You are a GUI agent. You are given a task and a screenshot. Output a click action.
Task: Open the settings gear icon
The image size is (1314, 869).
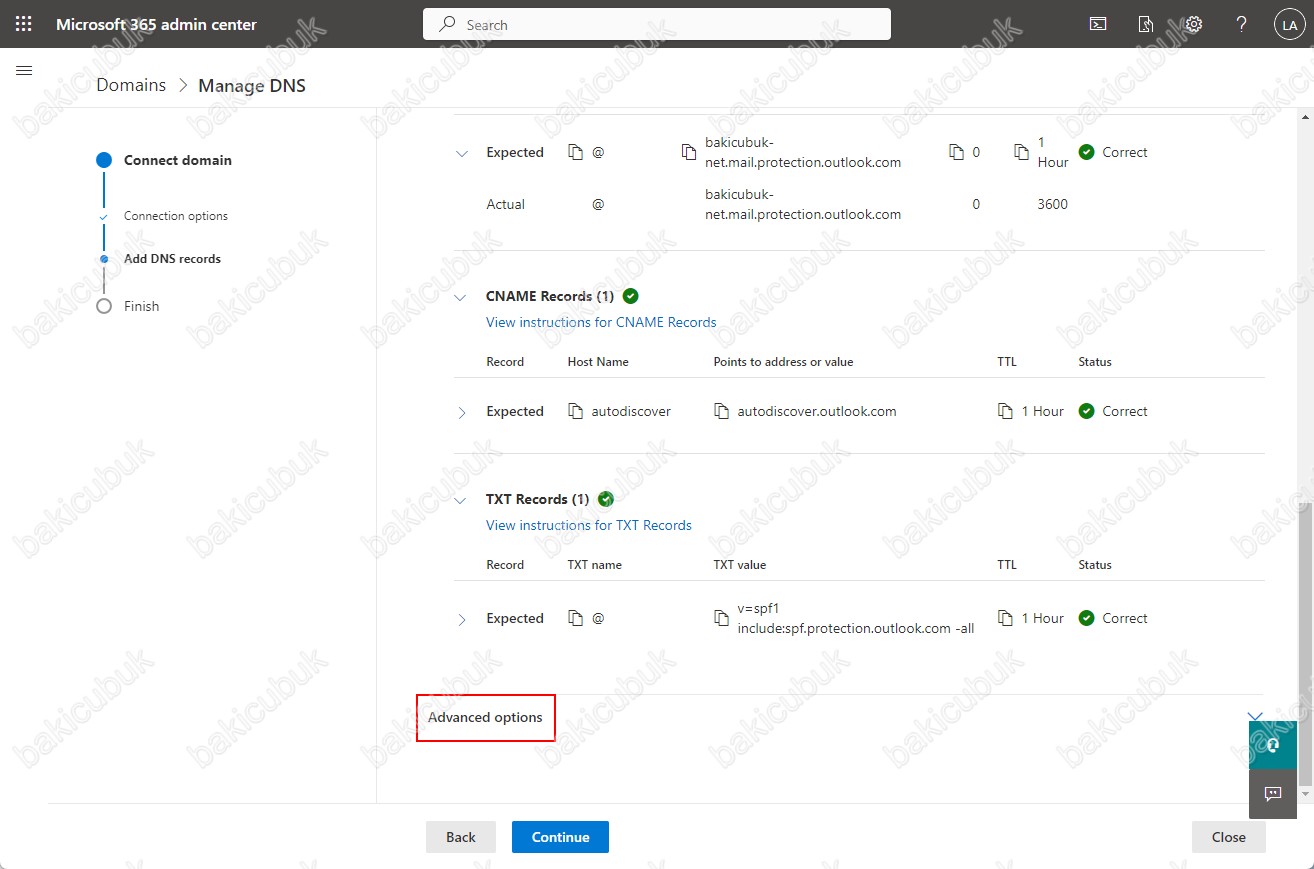1194,24
